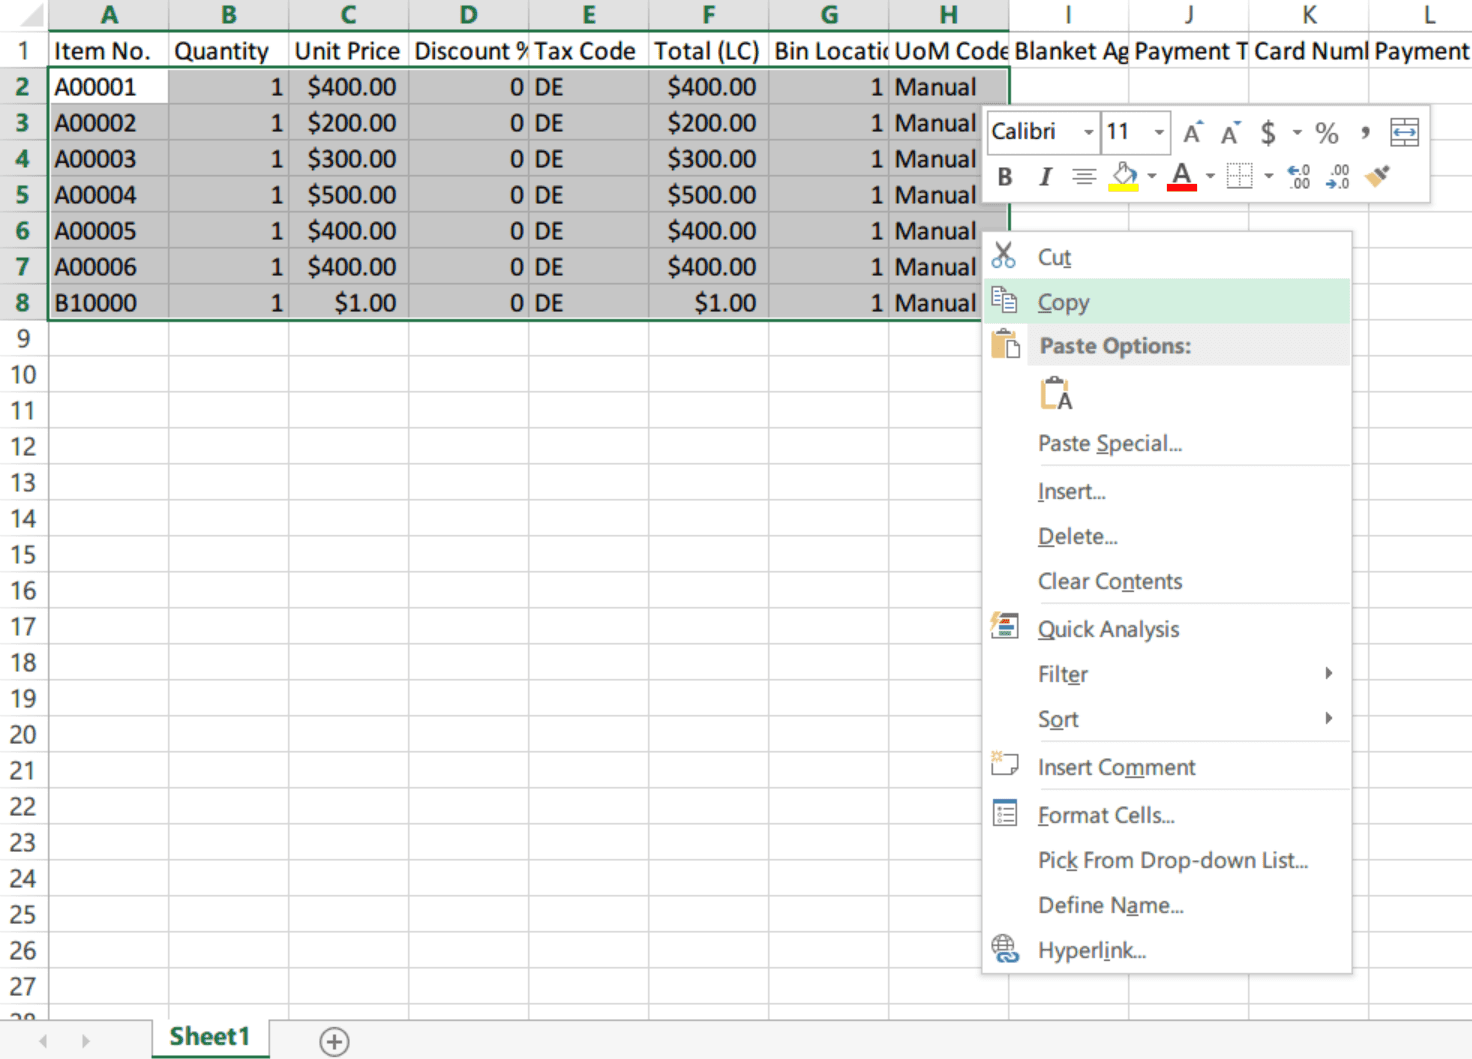Image resolution: width=1472 pixels, height=1059 pixels.
Task: Apply yellow fill color bucket
Action: pos(1124,177)
